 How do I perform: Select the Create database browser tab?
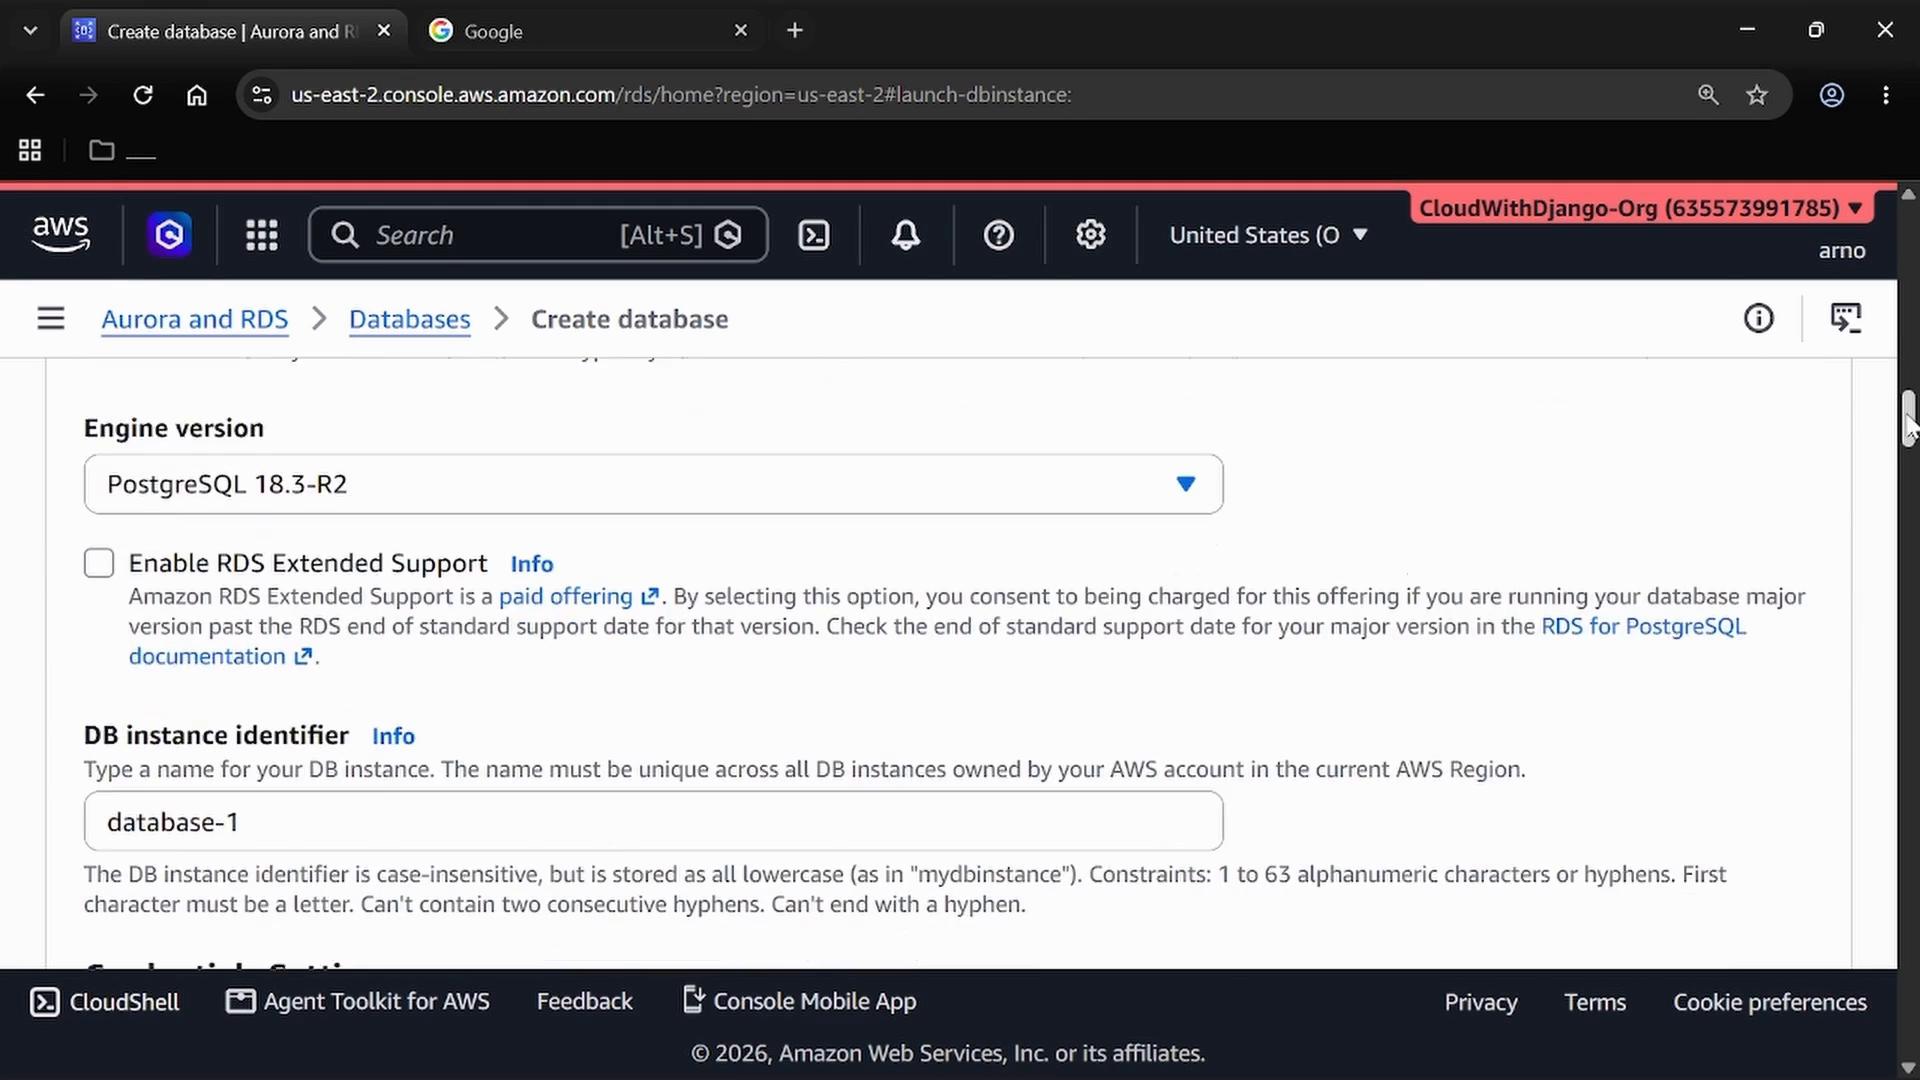(x=234, y=31)
